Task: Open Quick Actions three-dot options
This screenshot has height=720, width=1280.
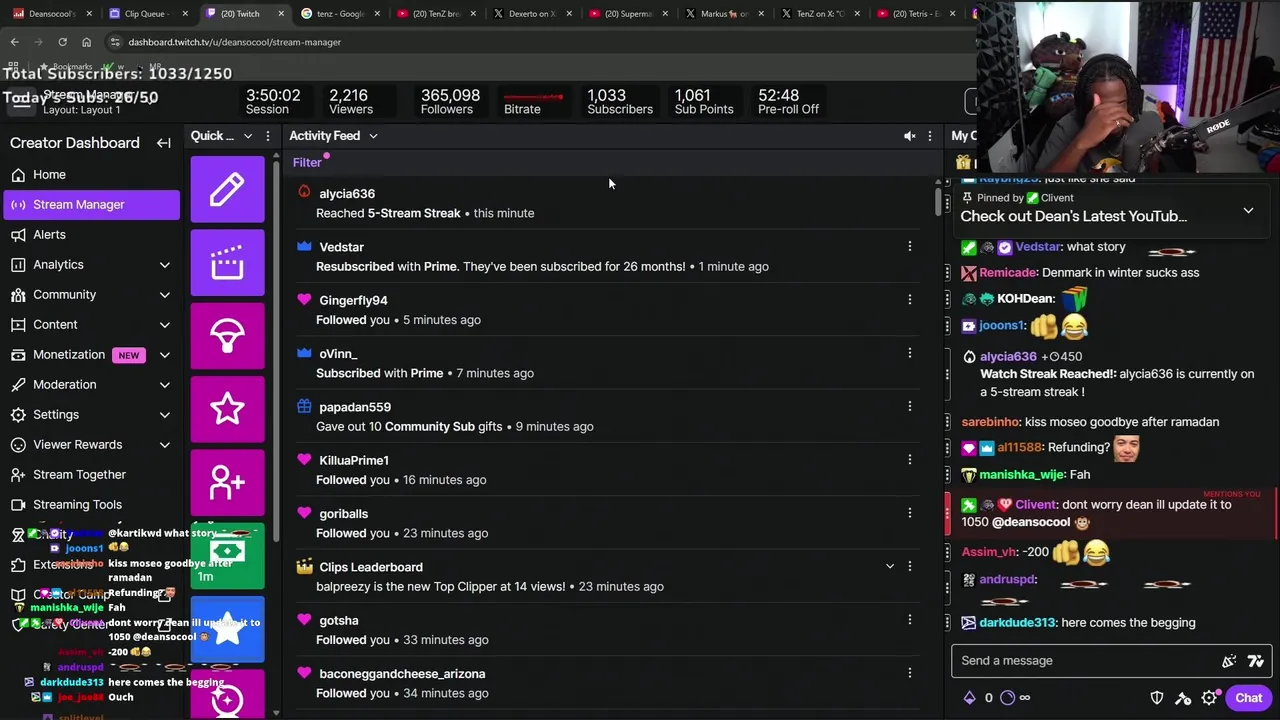Action: pos(267,136)
